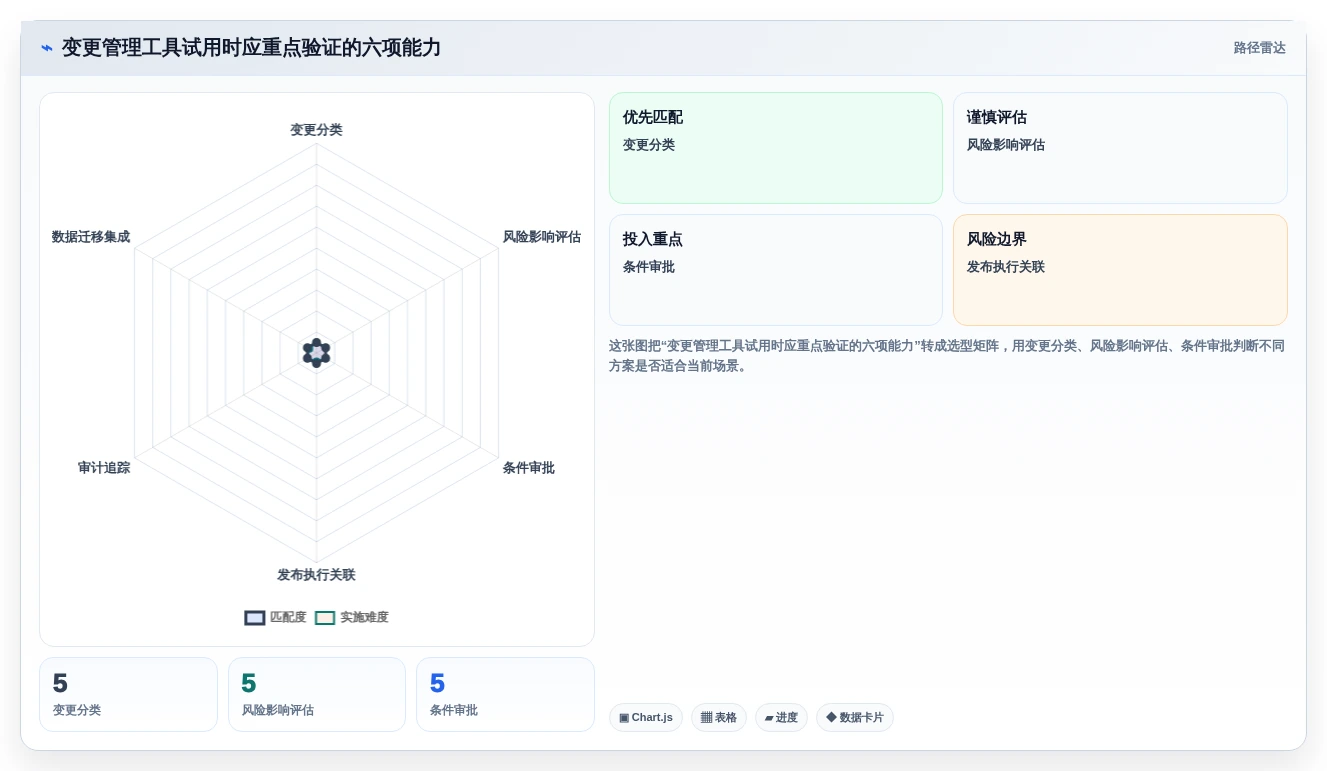Viewport: 1327px width, 771px height.
Task: Click the data point cluster at radar center
Action: (316, 352)
